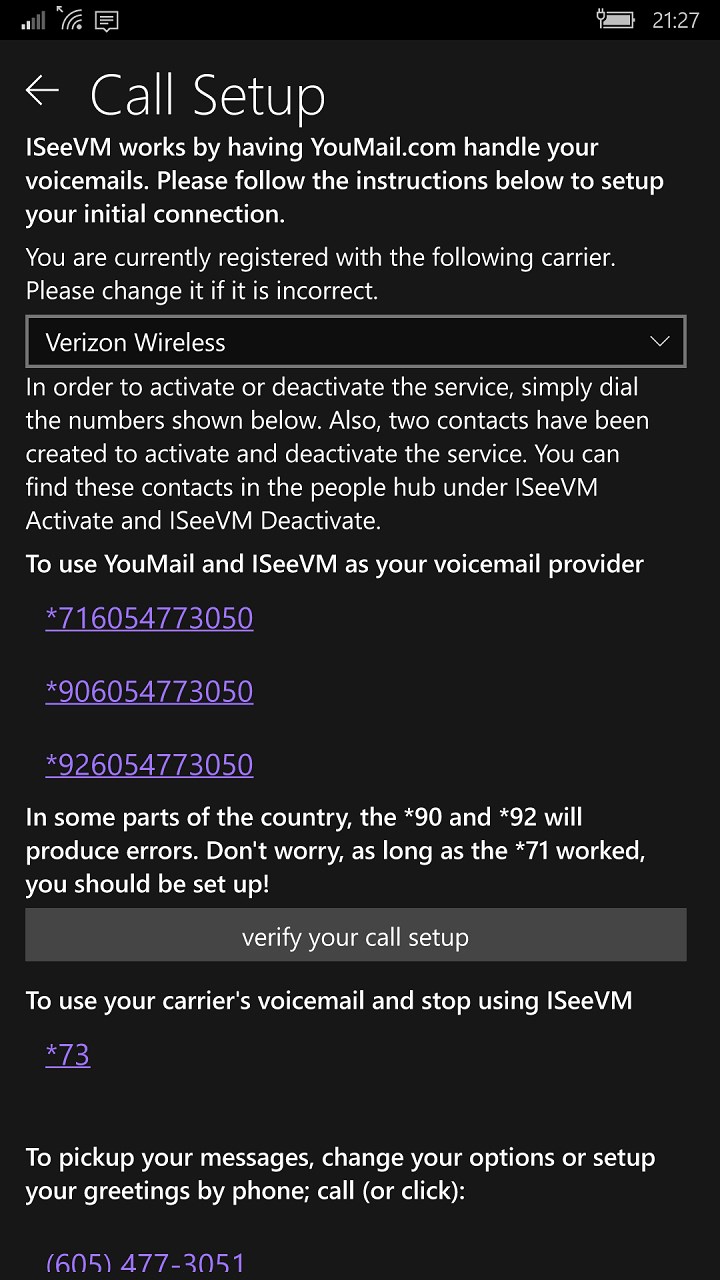The height and width of the screenshot is (1280, 720).
Task: Tap the YouMail.com intro paragraph
Action: (345, 180)
